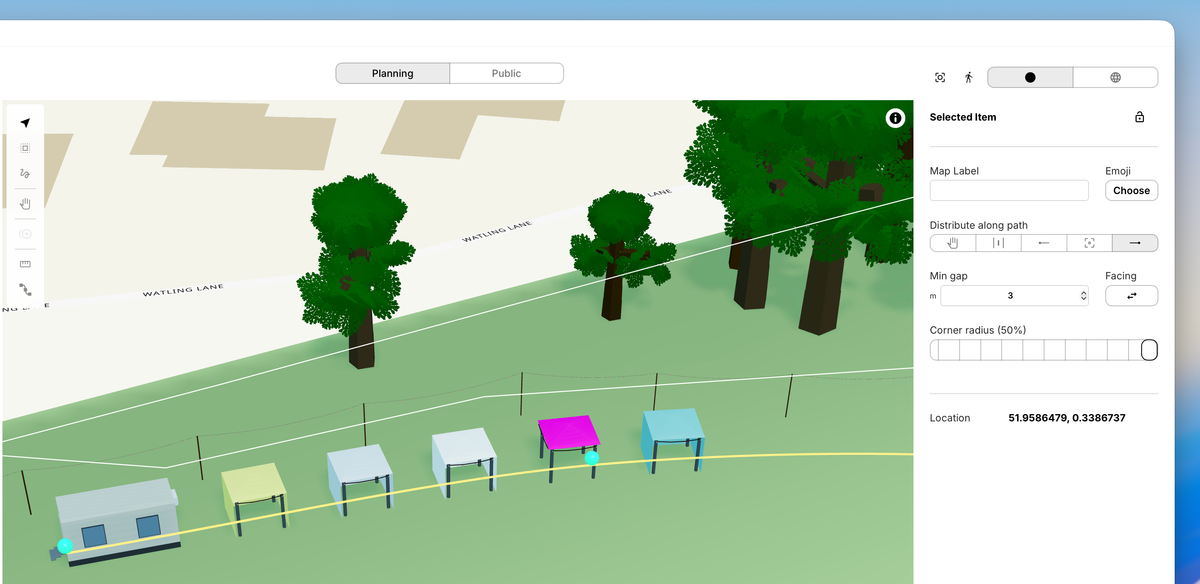This screenshot has height=584, width=1200.
Task: Switch to the Public tab
Action: click(506, 73)
